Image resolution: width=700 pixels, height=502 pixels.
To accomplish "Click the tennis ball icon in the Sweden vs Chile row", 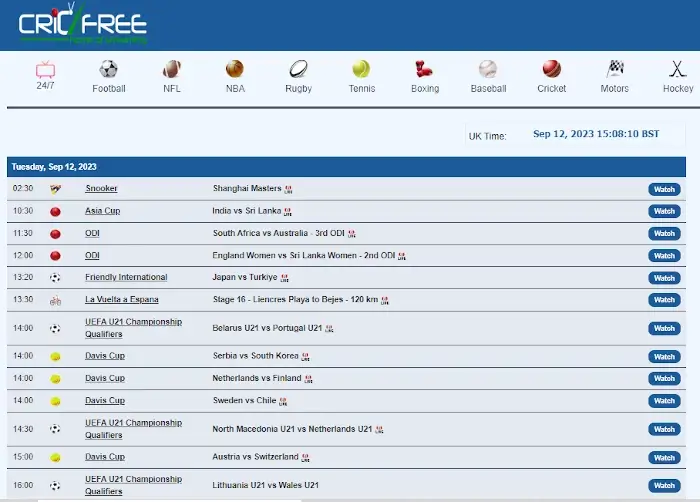I will click(55, 402).
